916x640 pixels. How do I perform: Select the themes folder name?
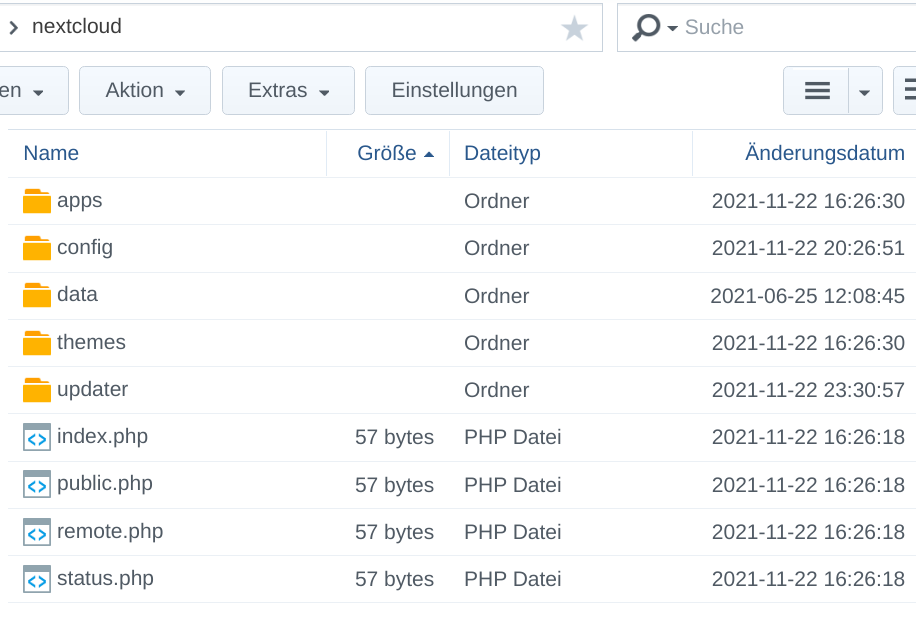click(91, 342)
